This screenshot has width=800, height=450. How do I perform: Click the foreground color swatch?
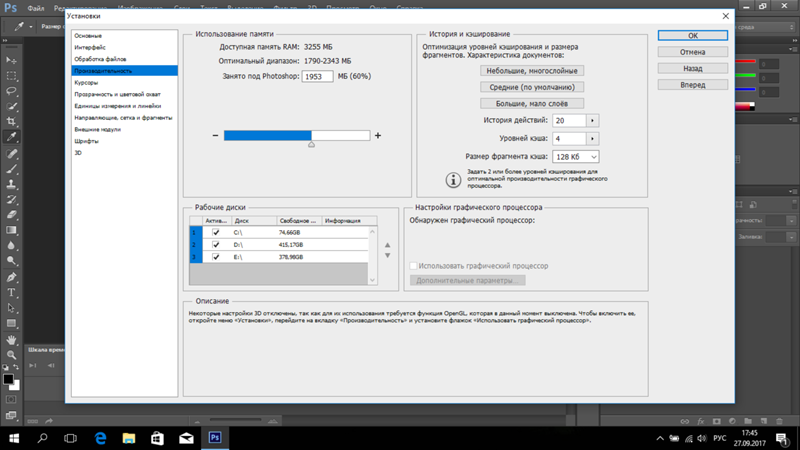[x=8, y=379]
